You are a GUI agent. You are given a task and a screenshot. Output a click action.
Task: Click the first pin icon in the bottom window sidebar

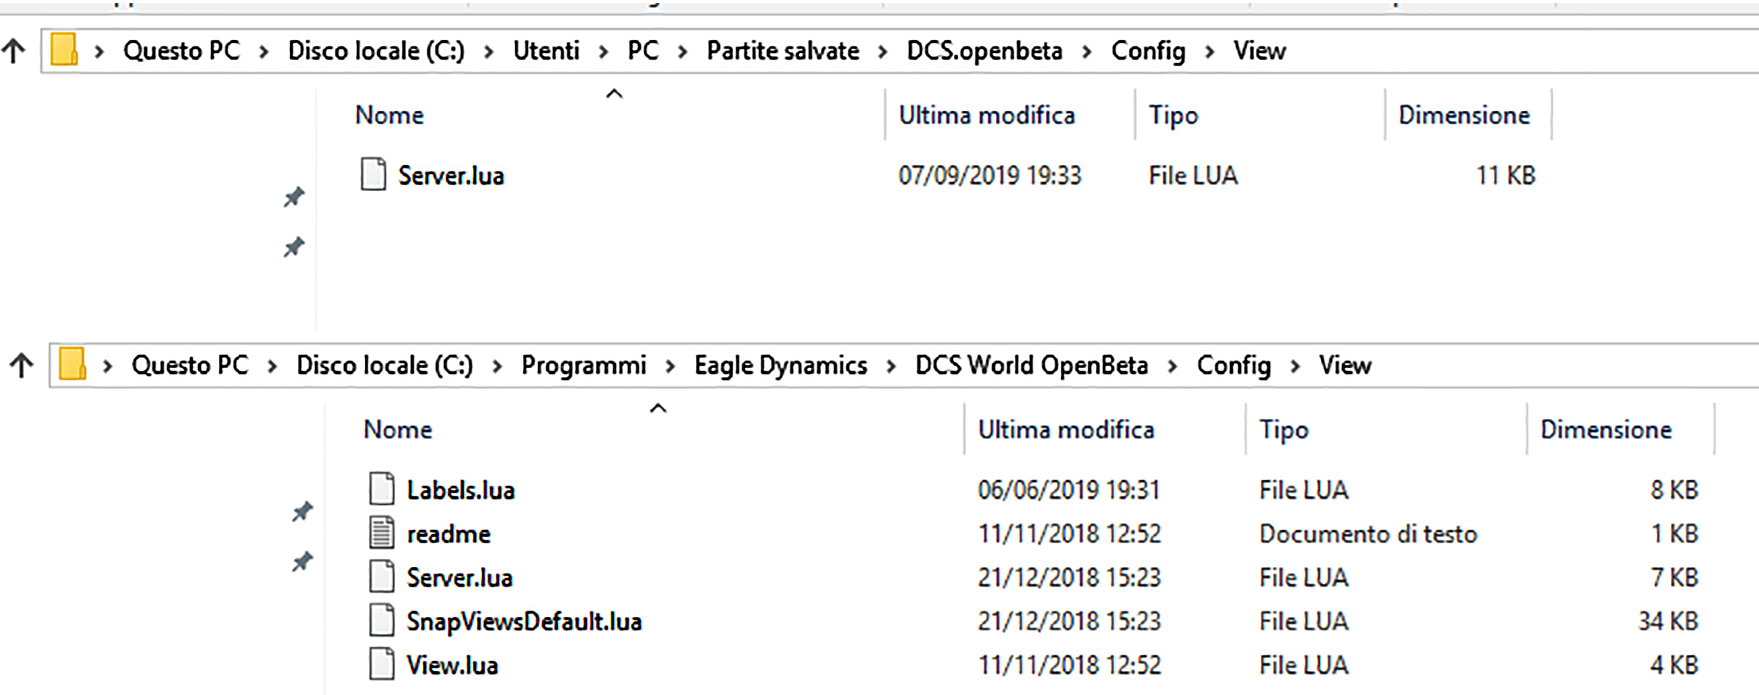pyautogui.click(x=302, y=512)
